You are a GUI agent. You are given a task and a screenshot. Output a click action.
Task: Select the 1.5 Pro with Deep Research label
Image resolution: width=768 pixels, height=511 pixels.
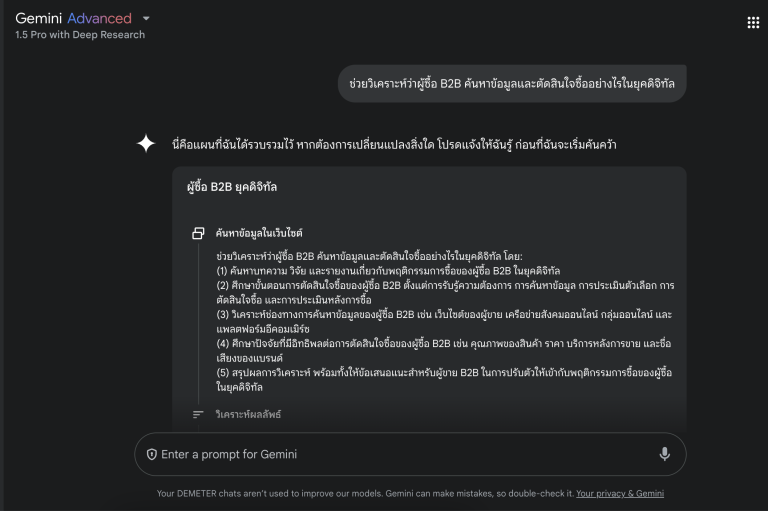pyautogui.click(x=80, y=35)
